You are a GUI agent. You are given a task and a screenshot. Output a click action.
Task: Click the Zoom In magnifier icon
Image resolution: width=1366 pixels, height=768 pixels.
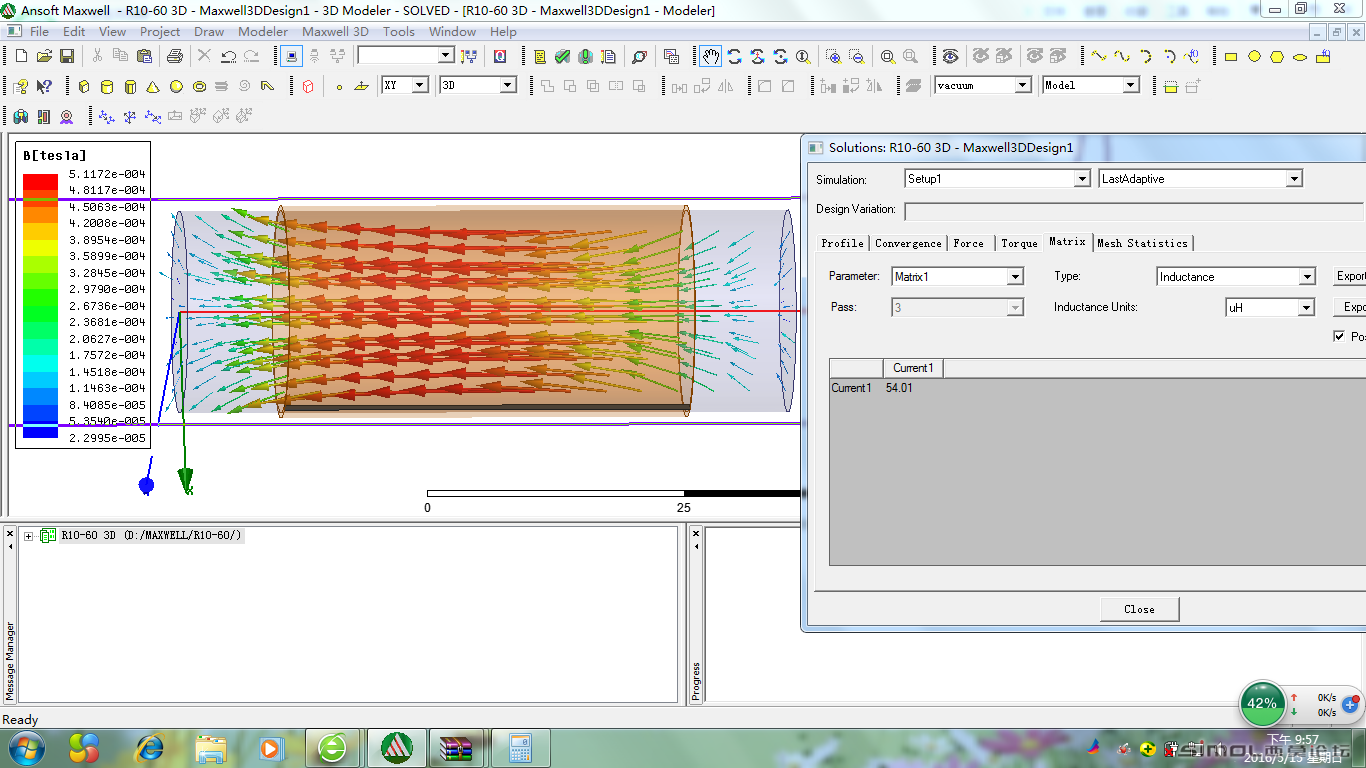(833, 56)
